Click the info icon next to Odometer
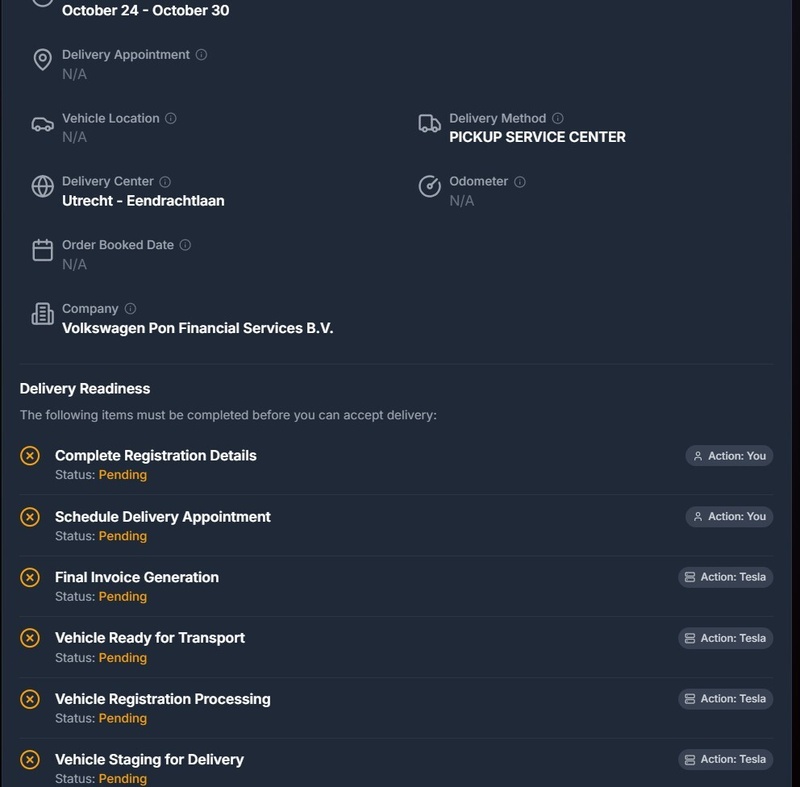The height and width of the screenshot is (787, 800). click(x=520, y=182)
